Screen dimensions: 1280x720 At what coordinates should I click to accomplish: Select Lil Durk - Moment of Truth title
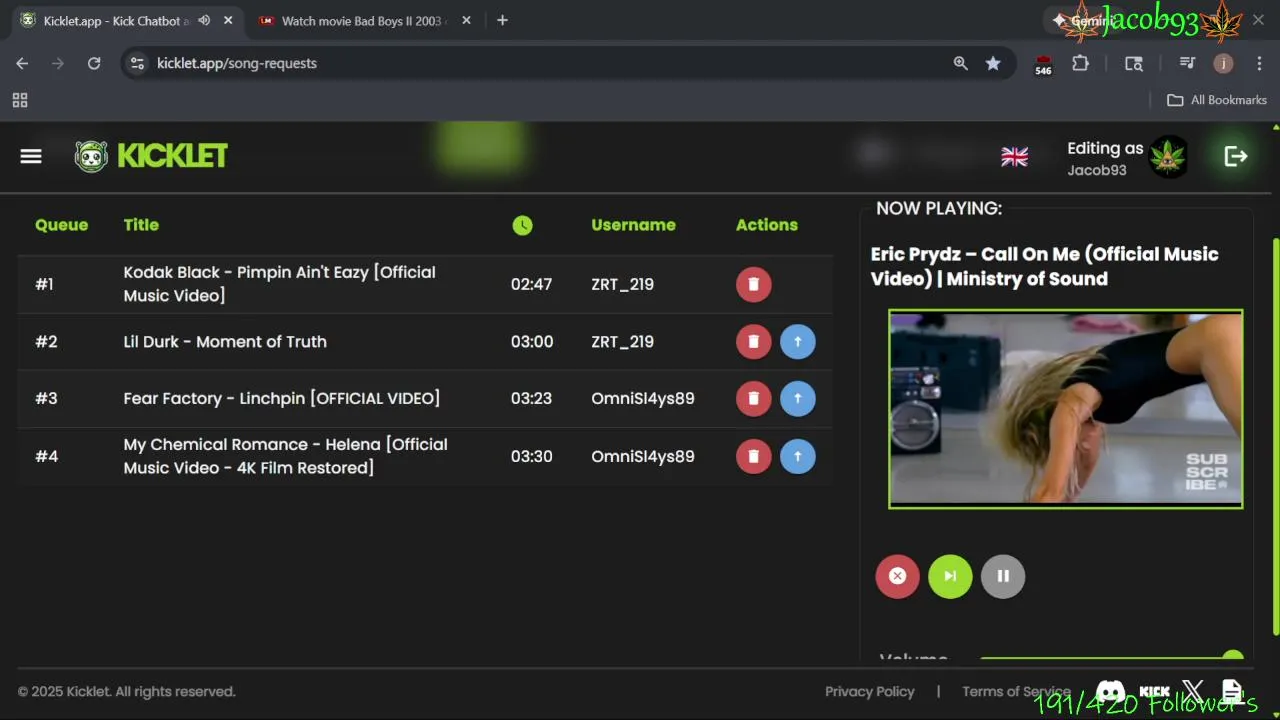225,341
